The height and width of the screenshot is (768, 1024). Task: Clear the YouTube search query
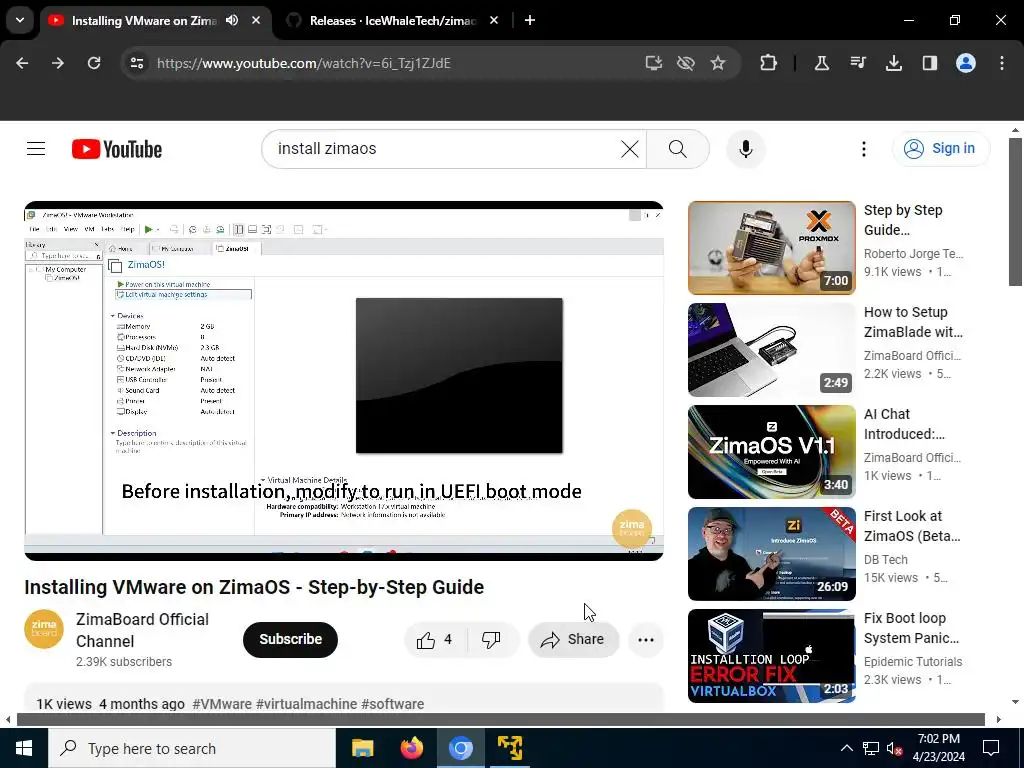(x=630, y=149)
